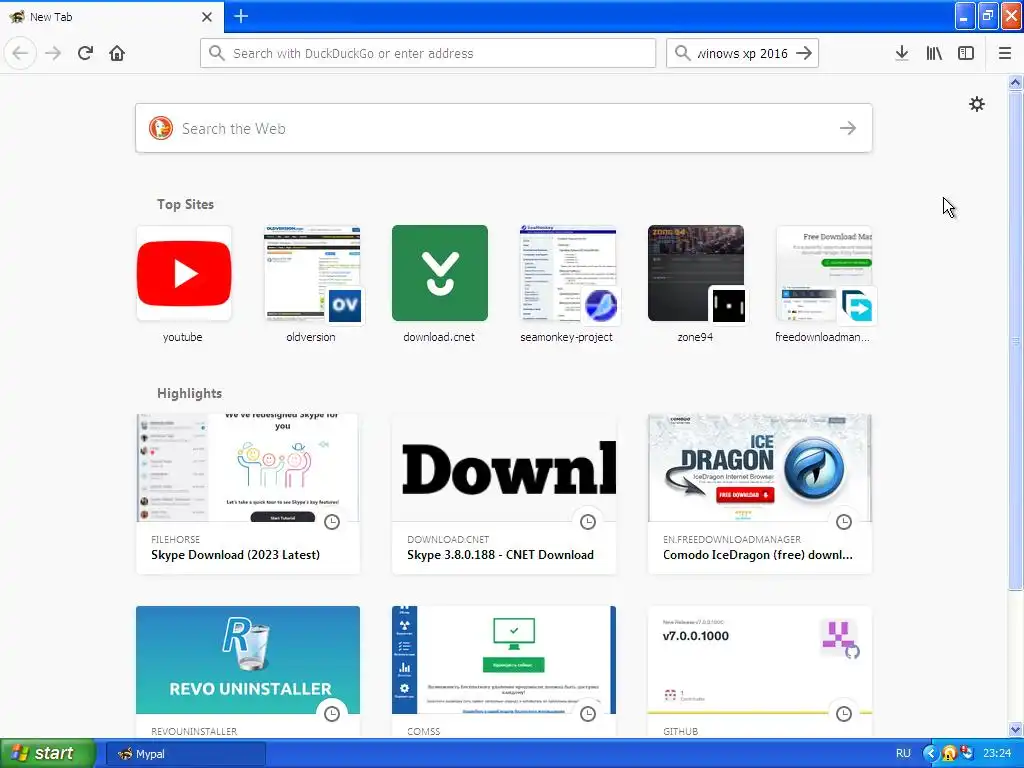Expand hidden tray icons arrow
Image resolution: width=1024 pixels, height=768 pixels.
point(930,754)
